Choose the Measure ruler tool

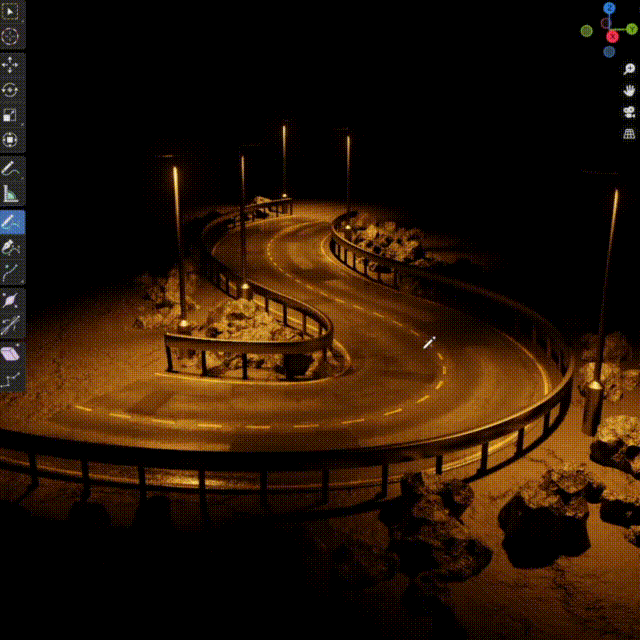pyautogui.click(x=11, y=194)
